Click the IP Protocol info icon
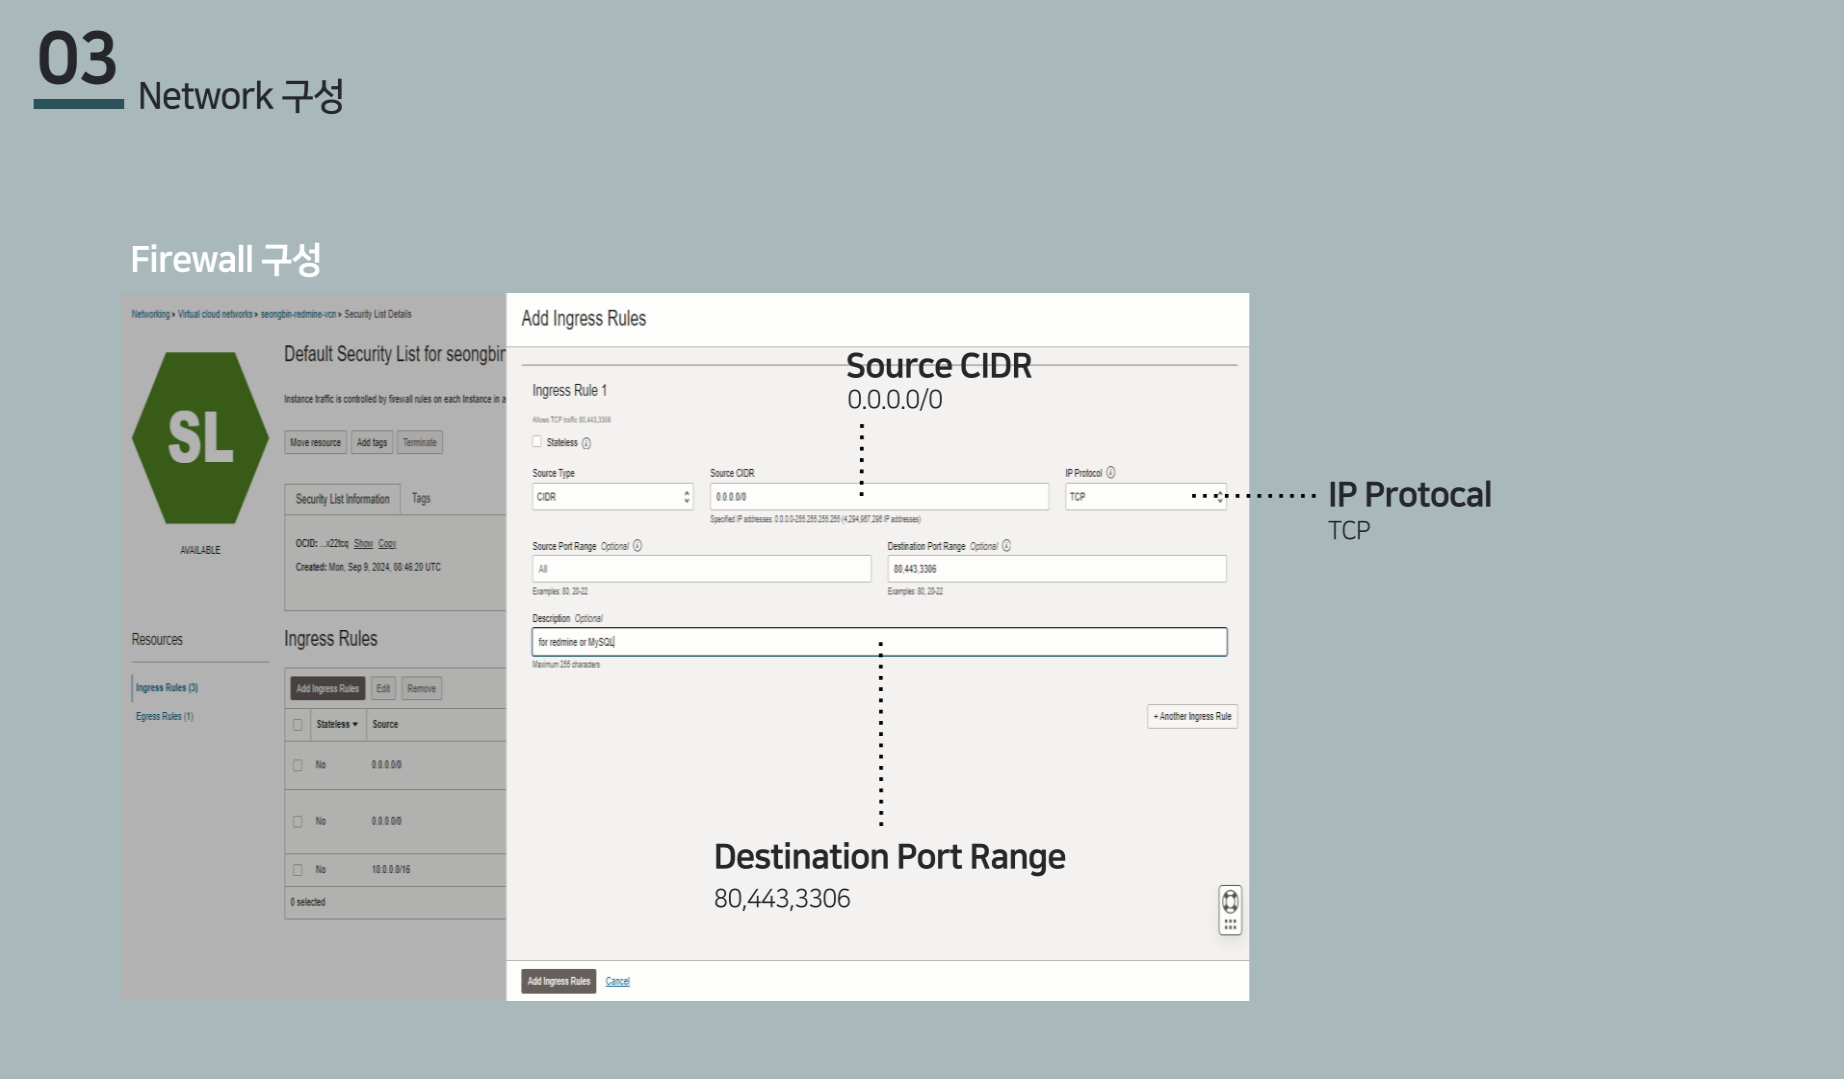The height and width of the screenshot is (1079, 1844). 1110,473
